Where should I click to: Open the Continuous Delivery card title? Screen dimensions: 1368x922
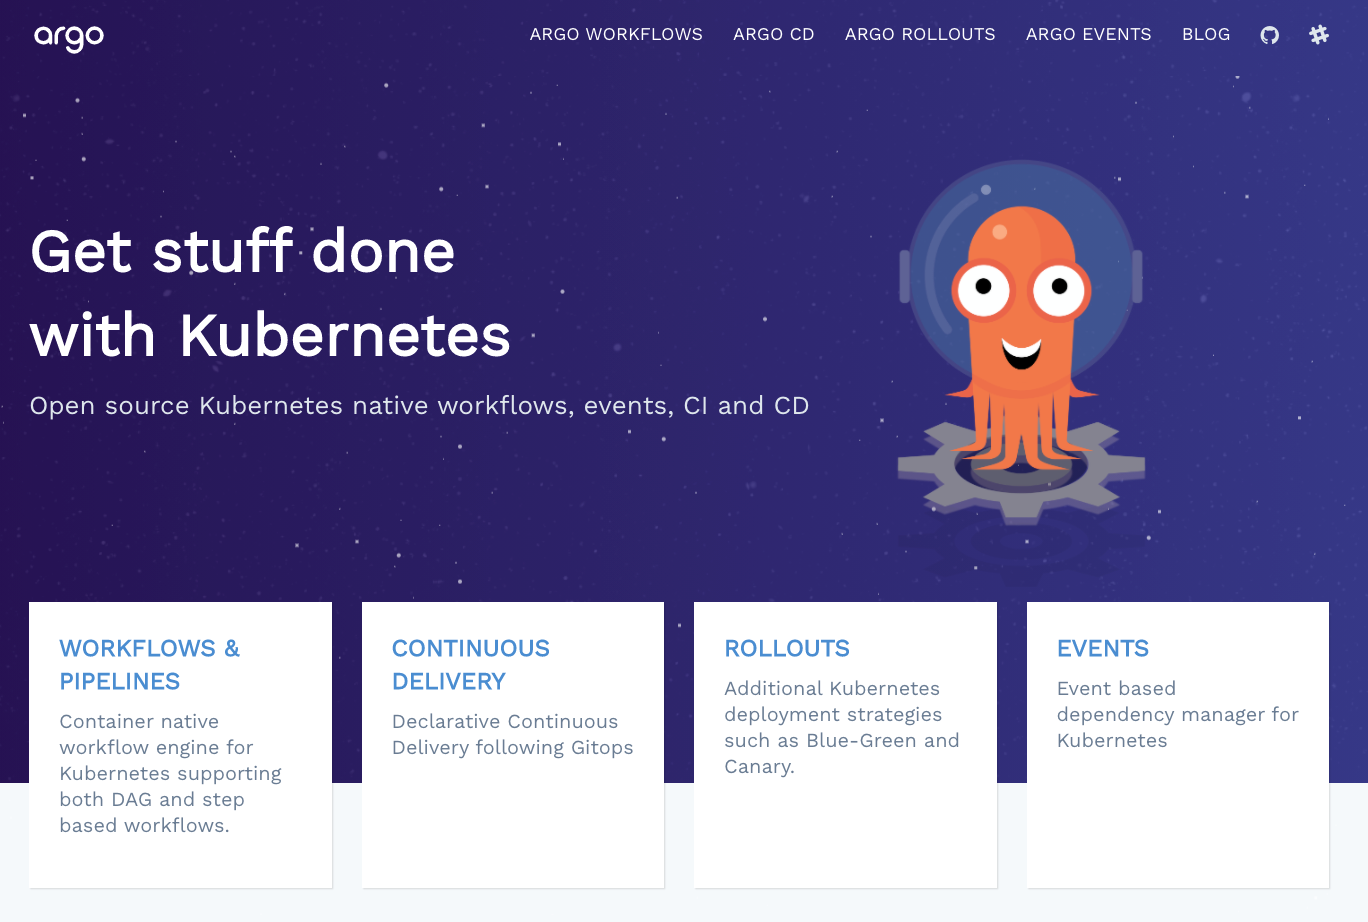pos(471,665)
